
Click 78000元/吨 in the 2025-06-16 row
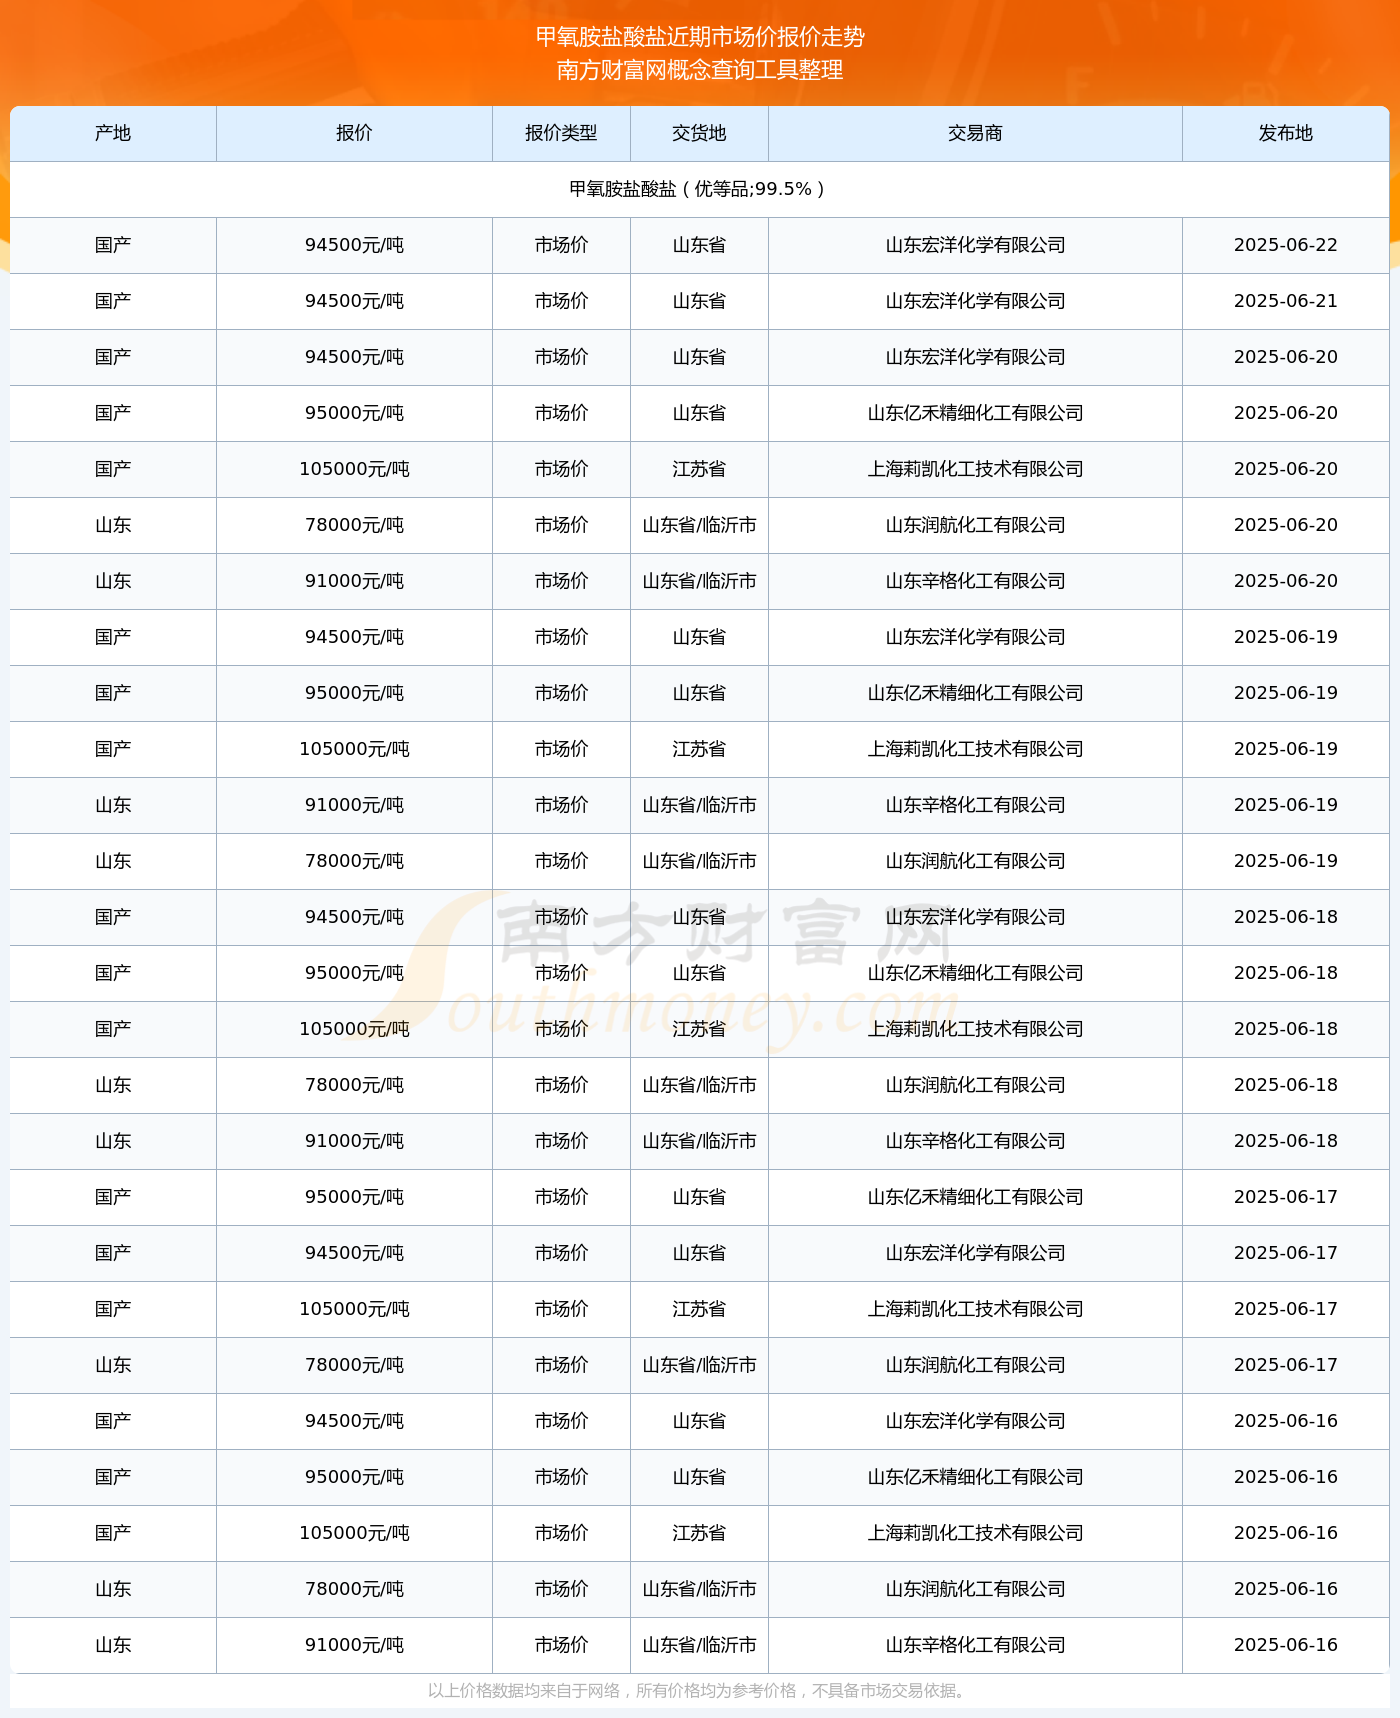click(354, 1589)
